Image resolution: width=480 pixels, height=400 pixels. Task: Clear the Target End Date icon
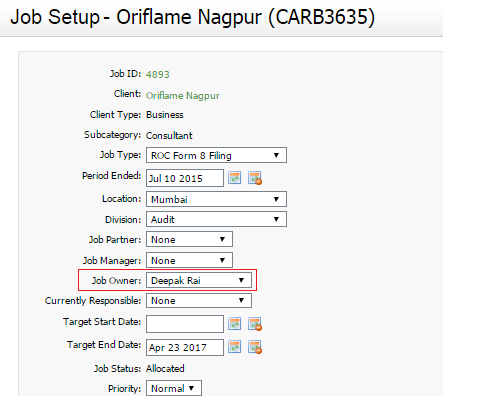click(x=255, y=347)
